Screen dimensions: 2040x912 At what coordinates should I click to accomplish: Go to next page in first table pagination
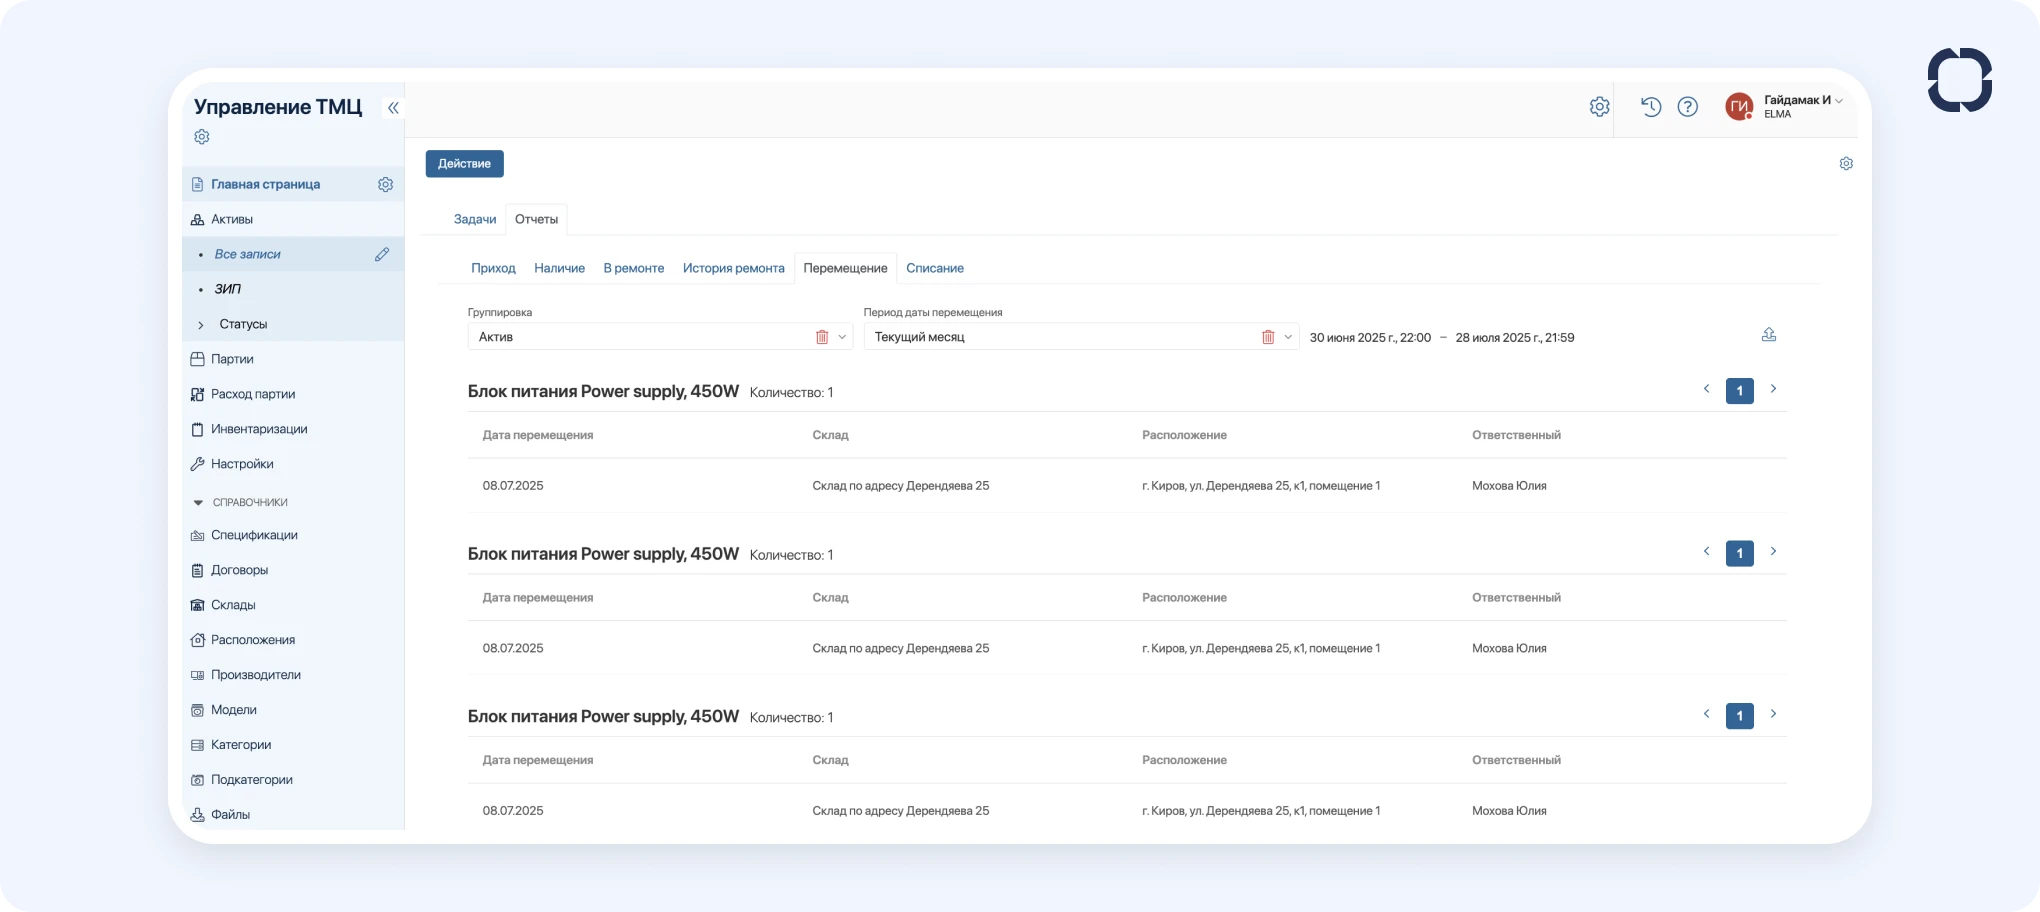click(x=1773, y=389)
